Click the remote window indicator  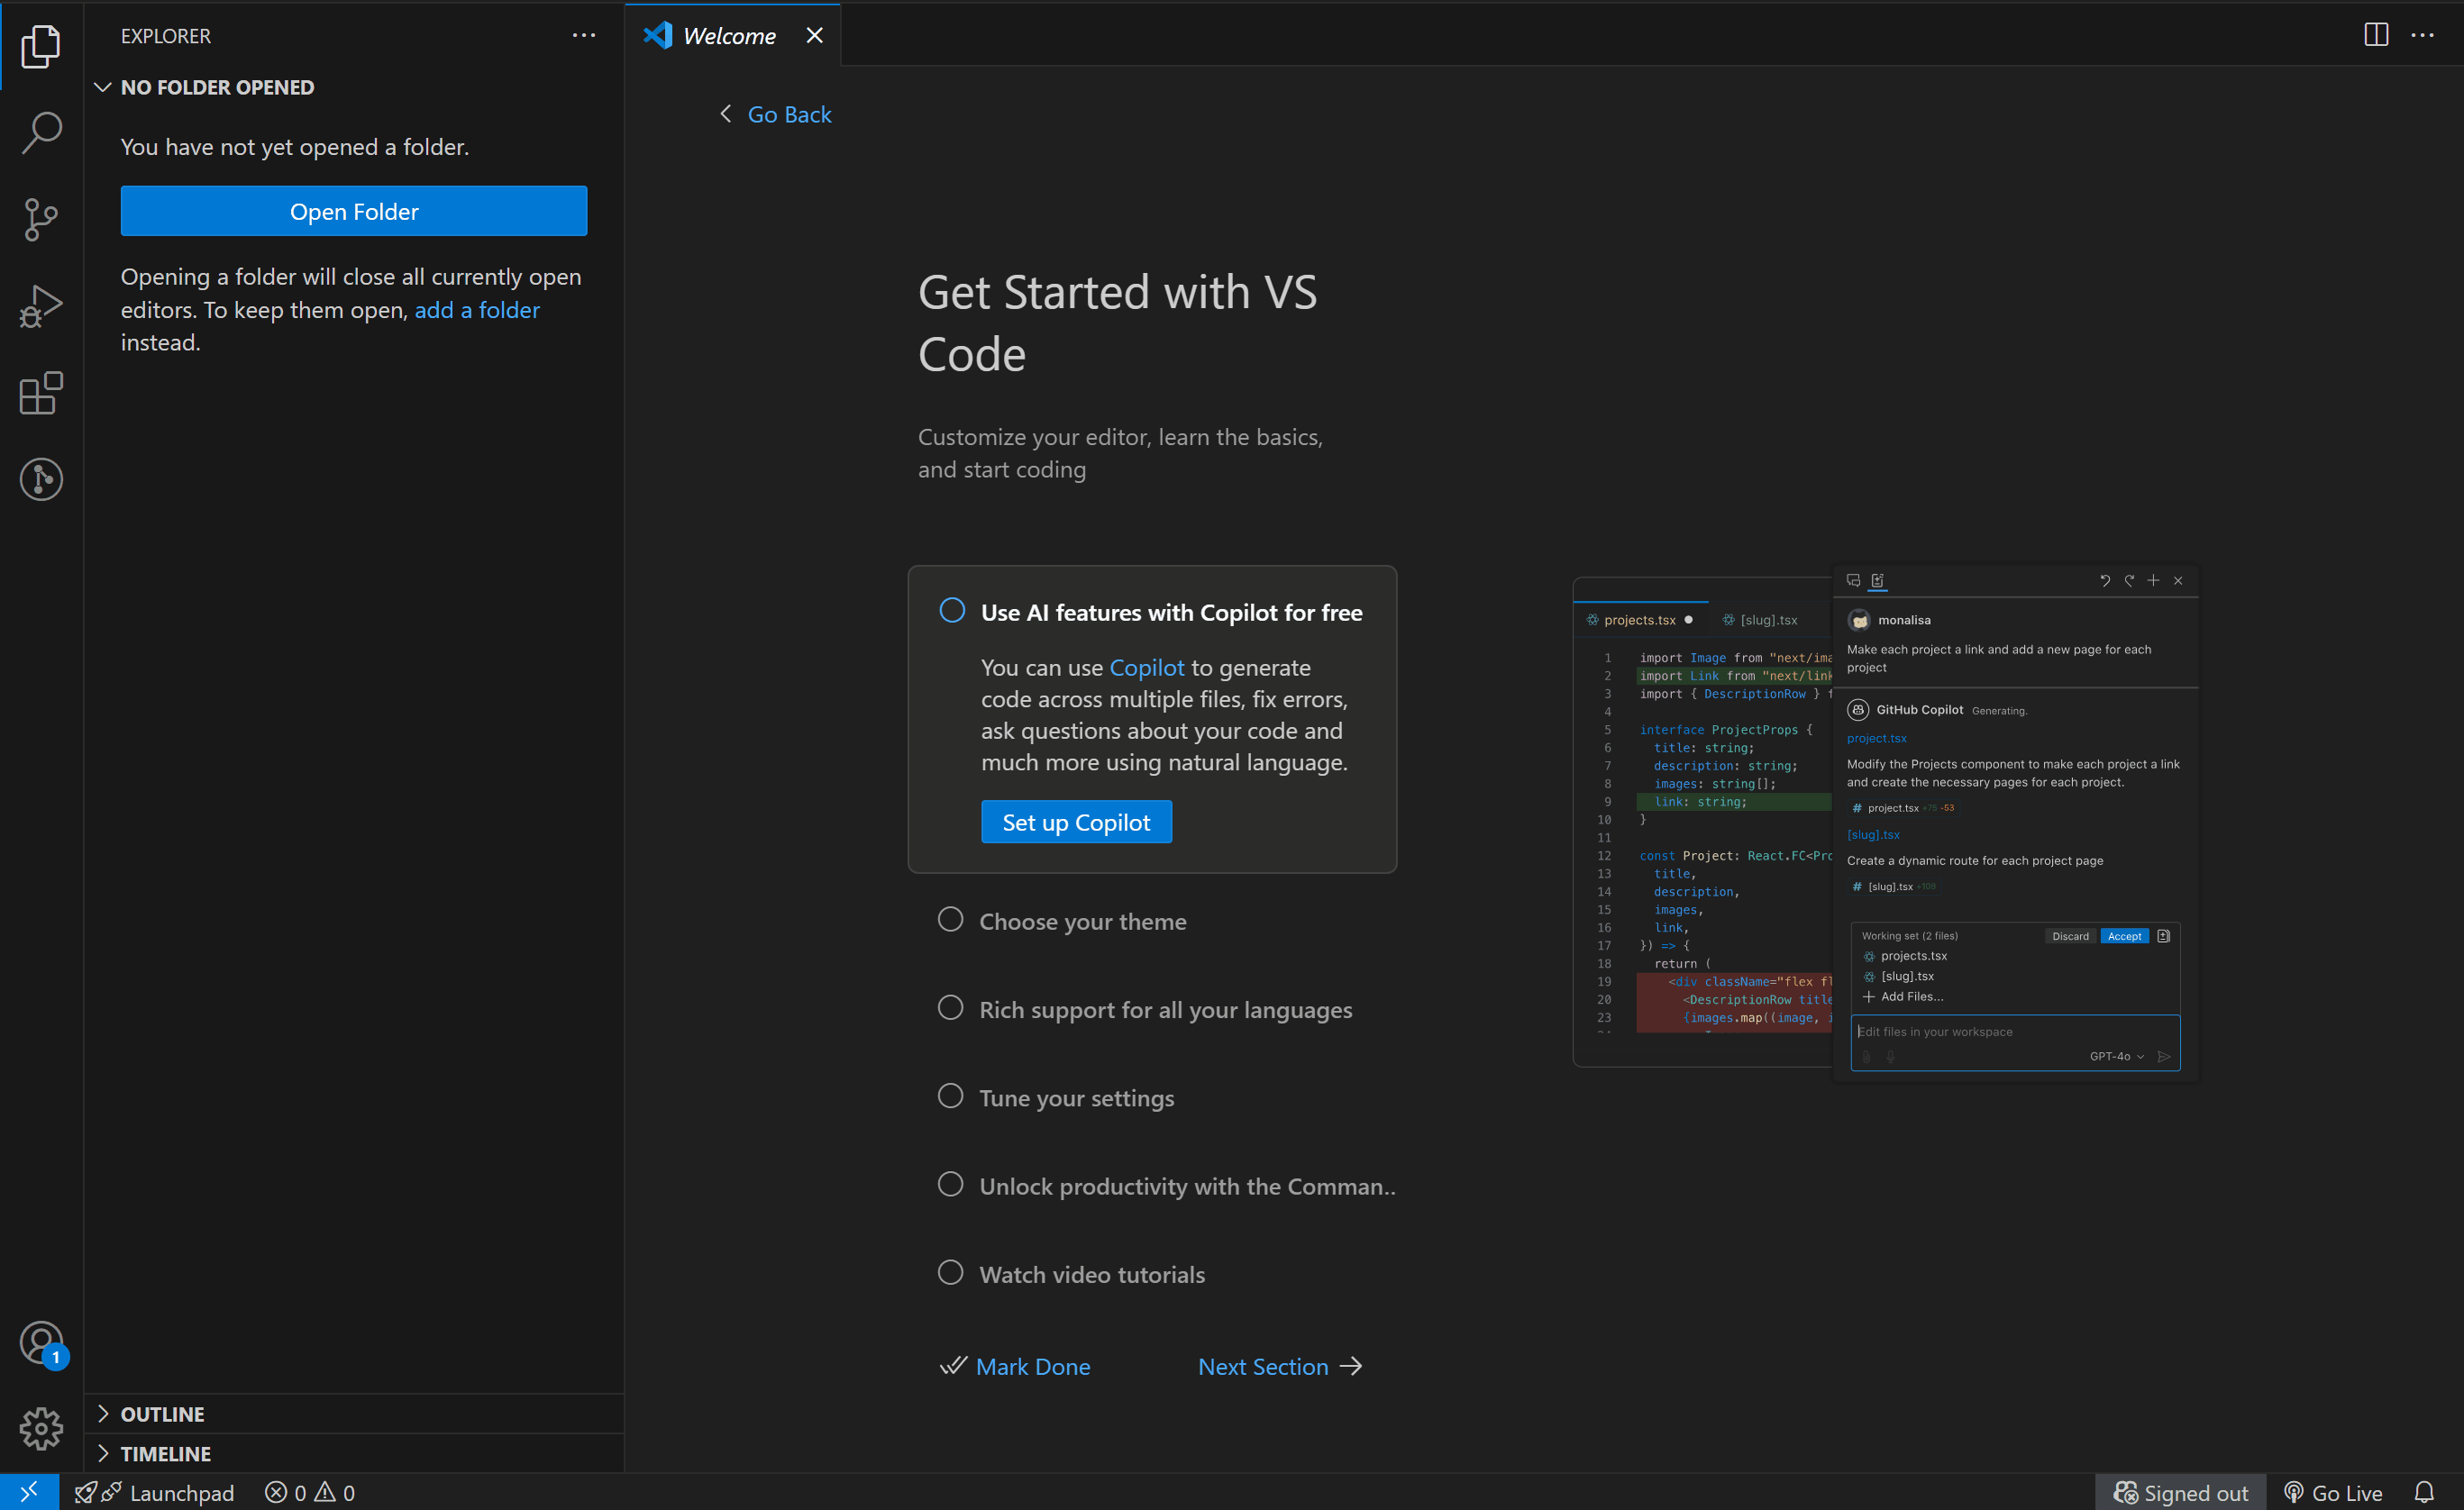pos(29,1492)
